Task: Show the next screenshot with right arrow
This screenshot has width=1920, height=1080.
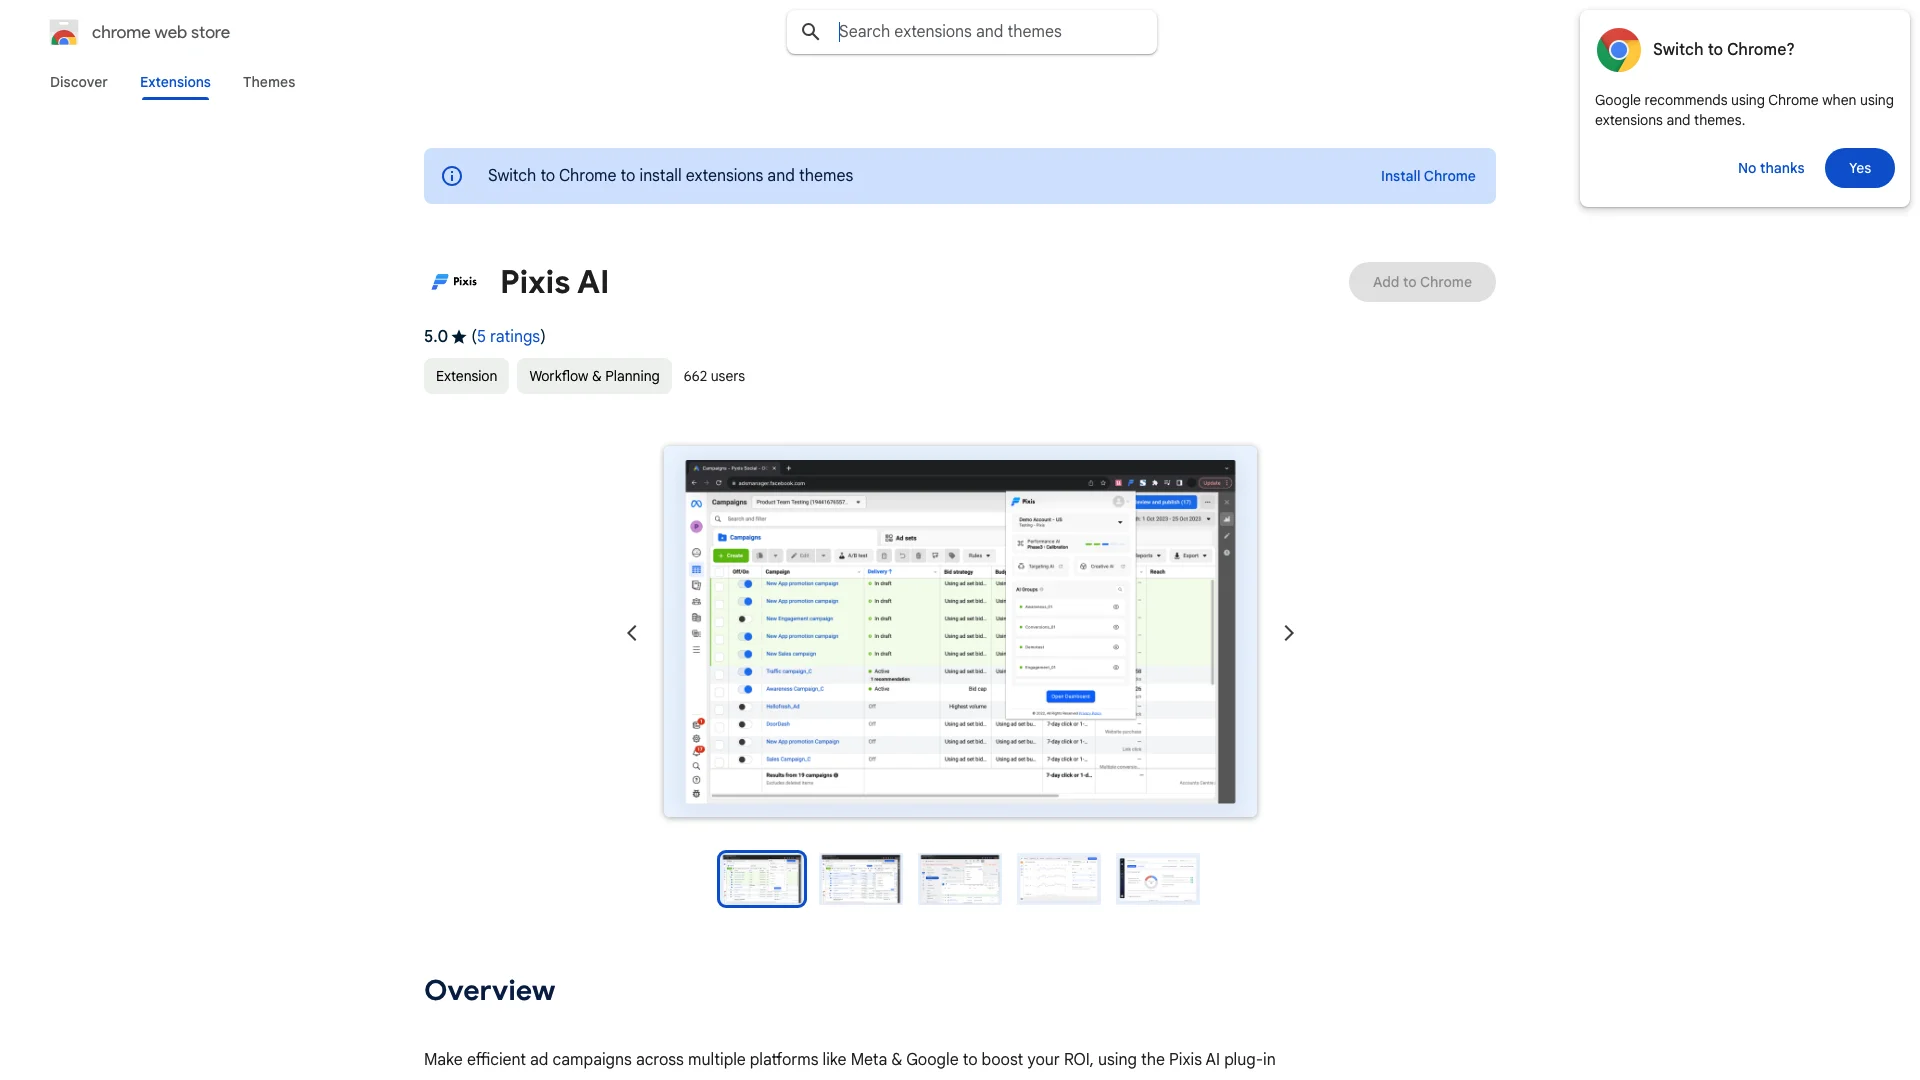Action: click(x=1289, y=633)
